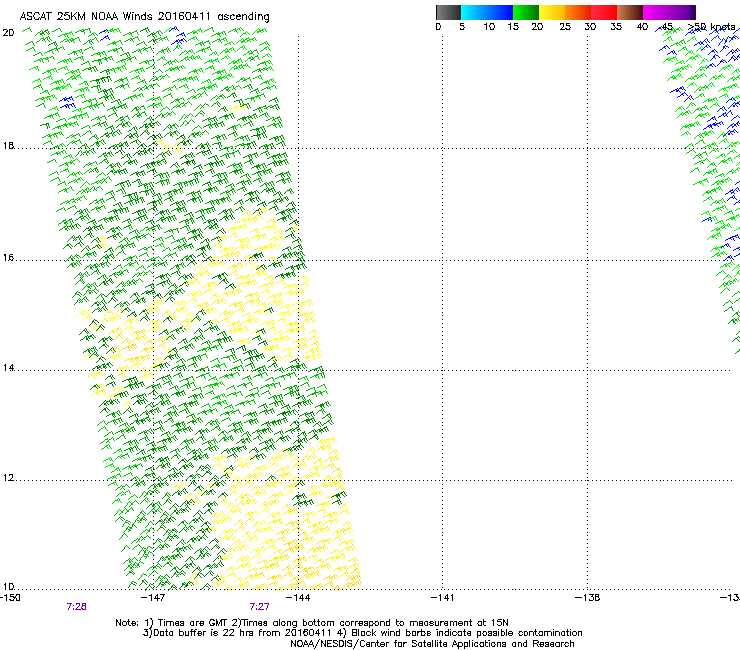Viewport: 740px width, 650px height.
Task: Click the latitude label '14'
Action: 8,368
